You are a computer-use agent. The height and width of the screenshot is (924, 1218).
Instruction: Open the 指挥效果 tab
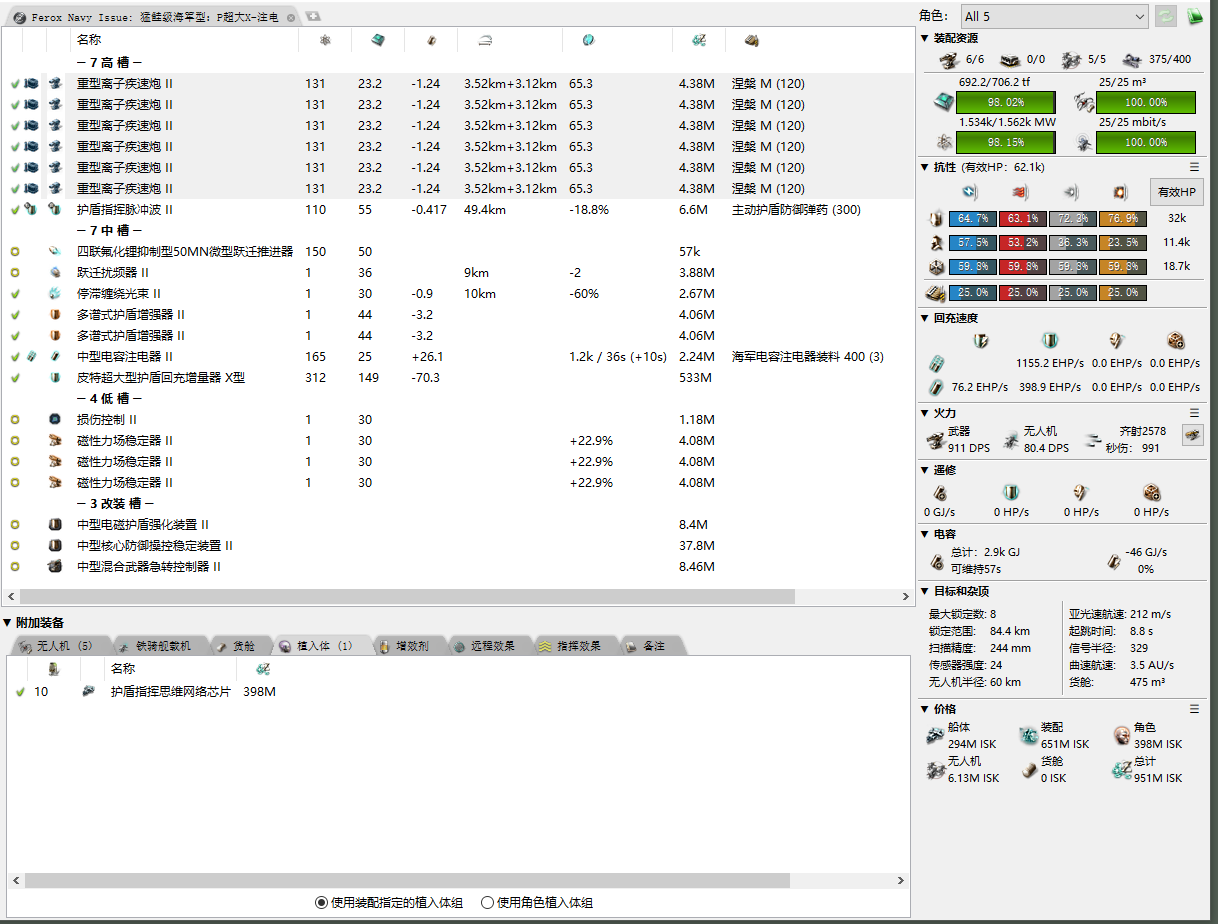pos(572,646)
